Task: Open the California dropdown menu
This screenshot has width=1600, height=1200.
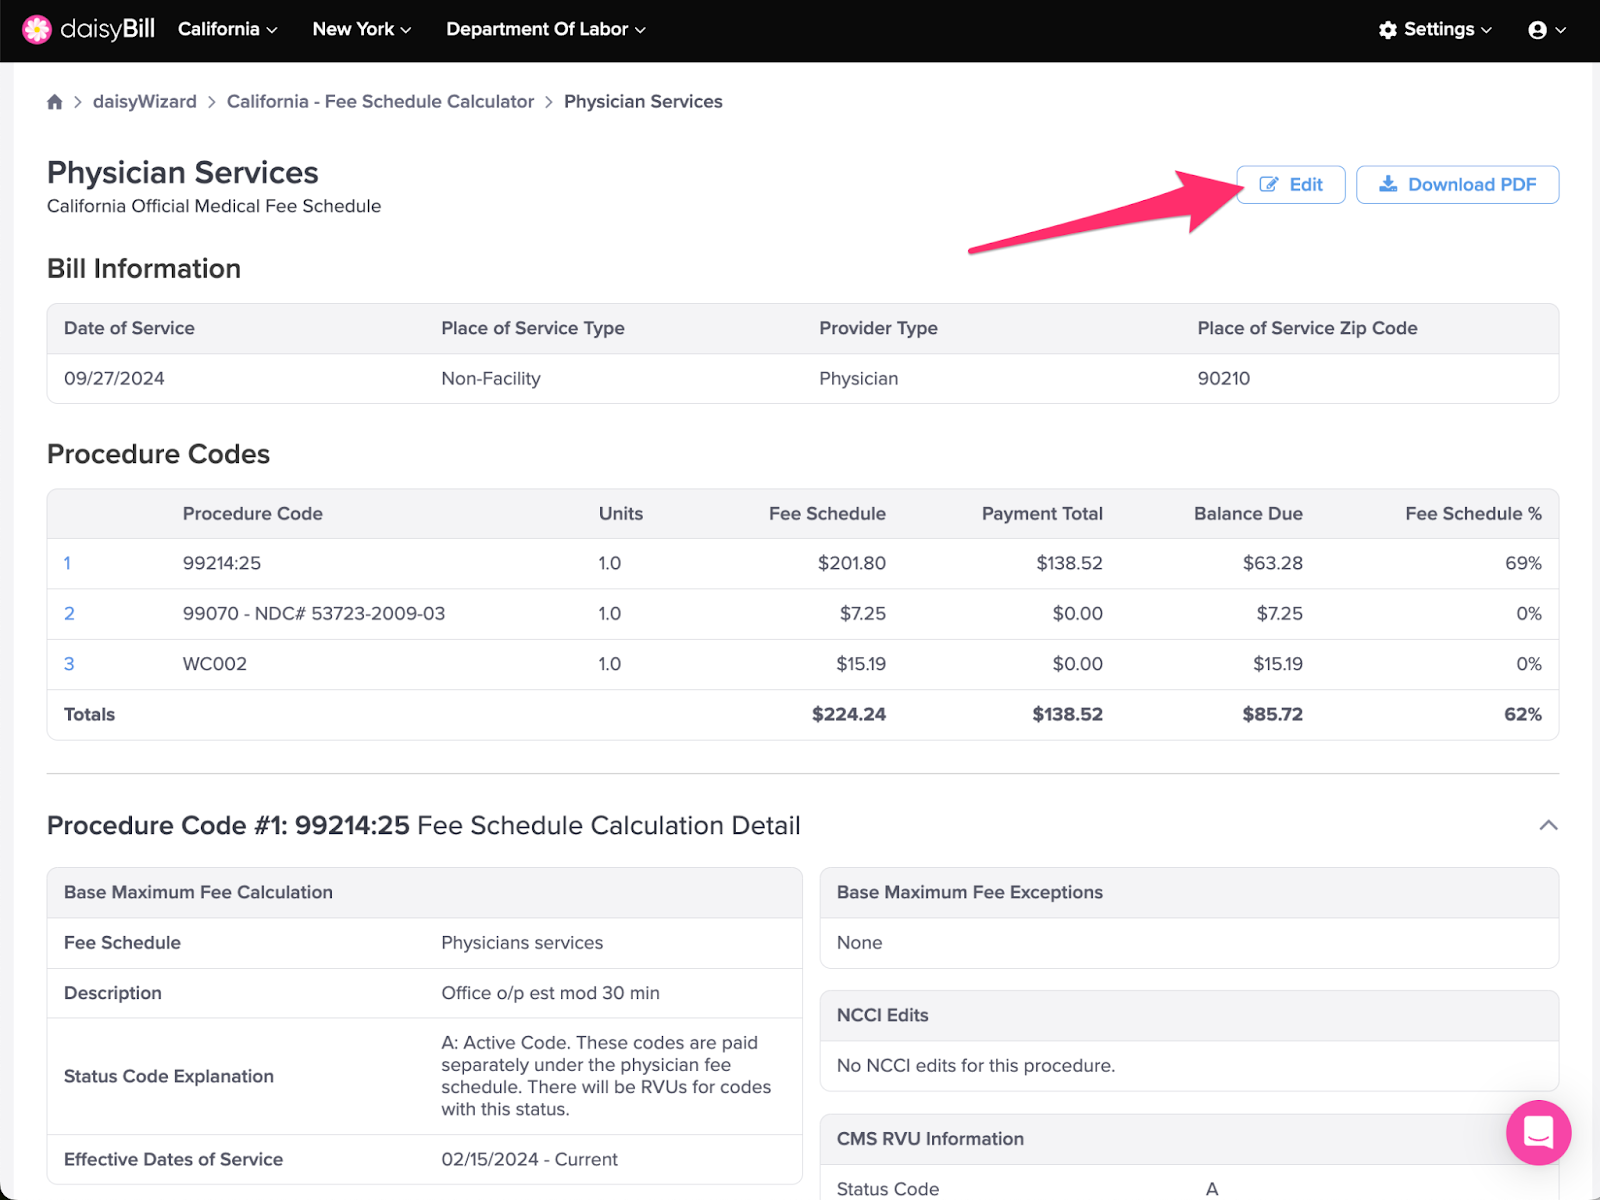Action: click(227, 30)
